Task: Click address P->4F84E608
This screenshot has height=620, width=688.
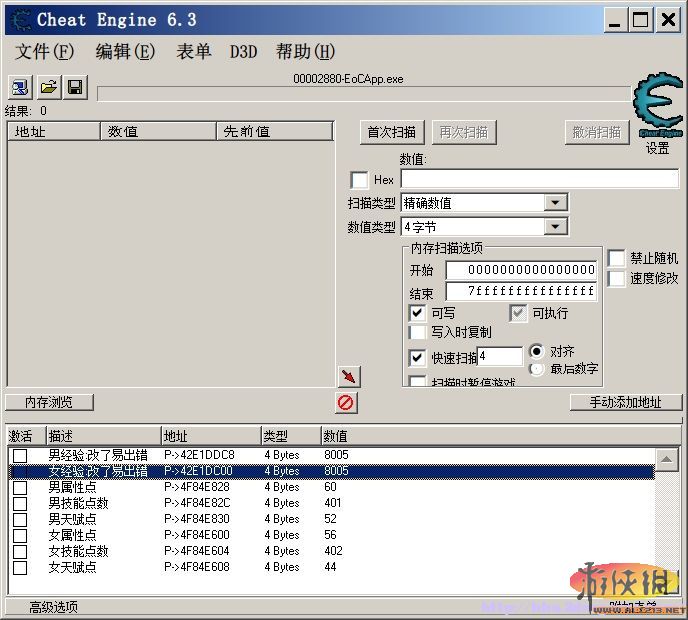Action: pos(197,567)
